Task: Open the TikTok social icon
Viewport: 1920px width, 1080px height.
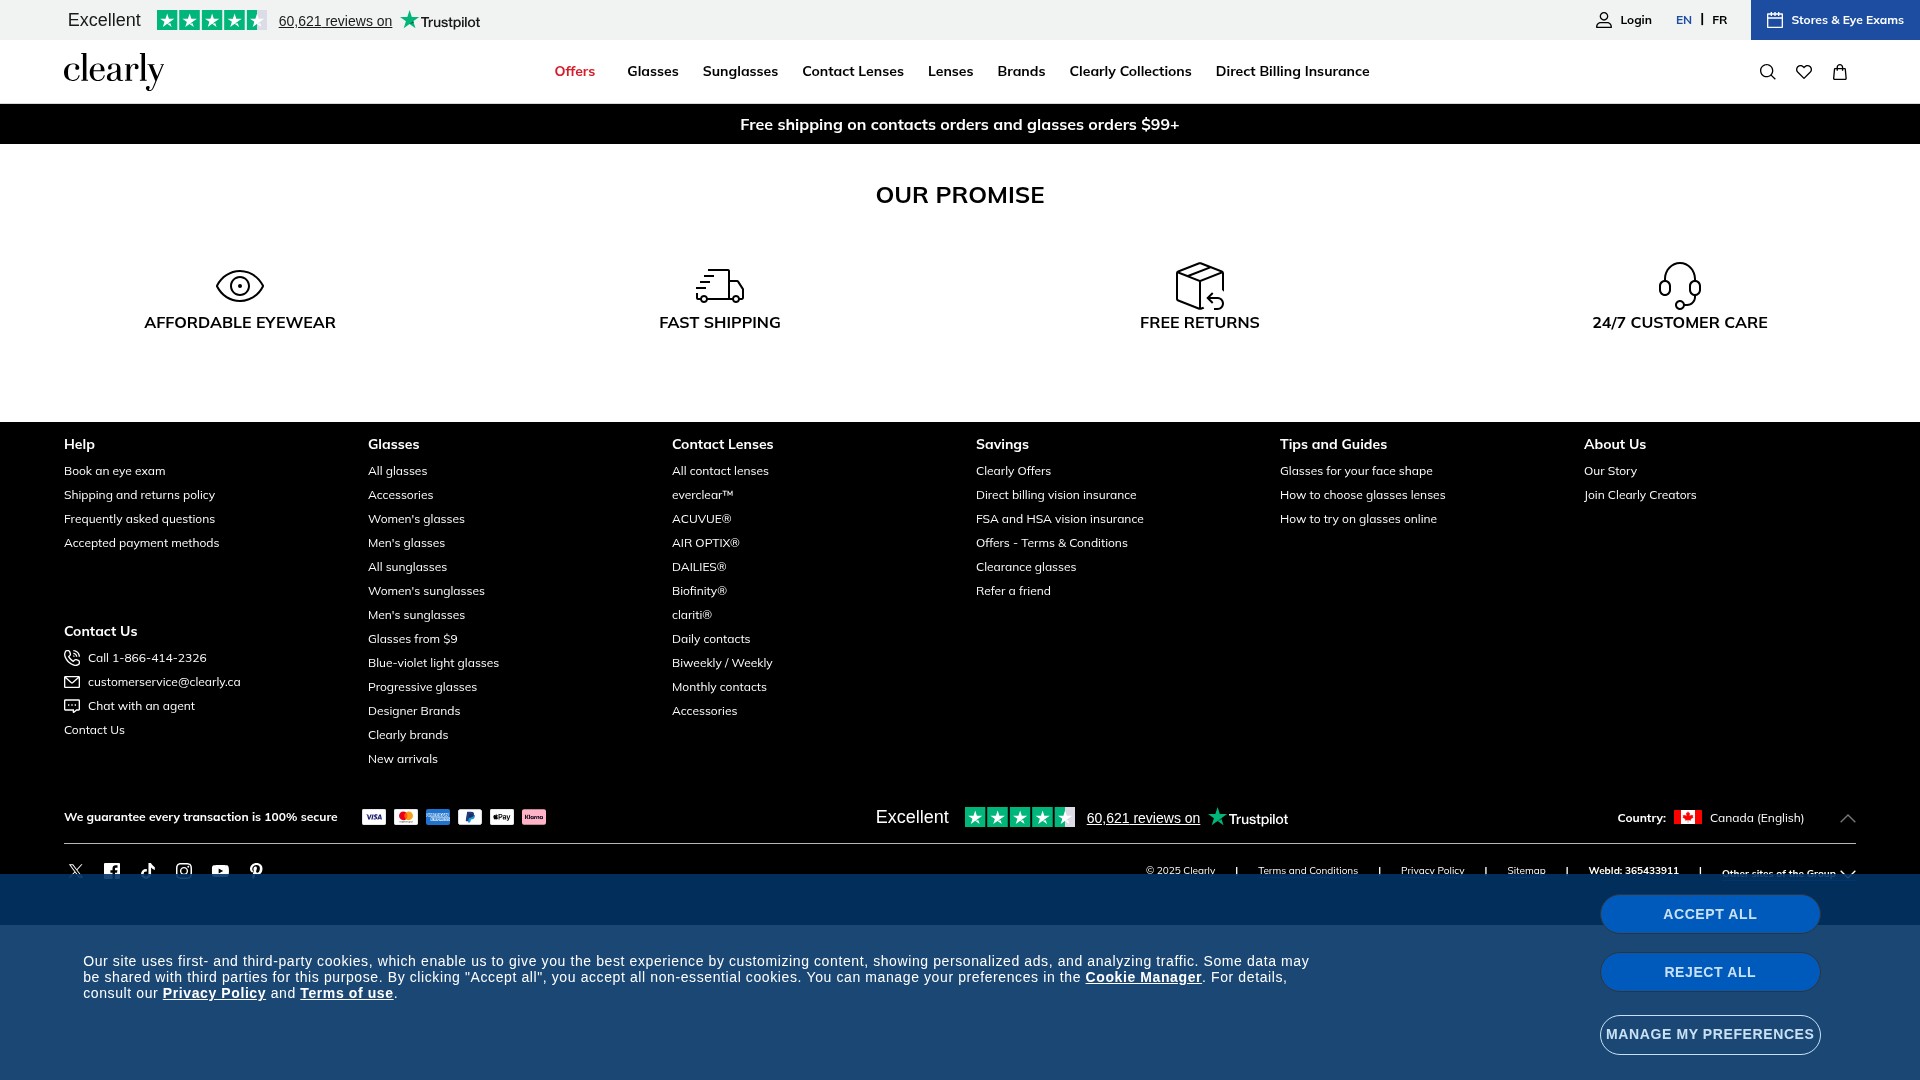Action: [x=148, y=871]
